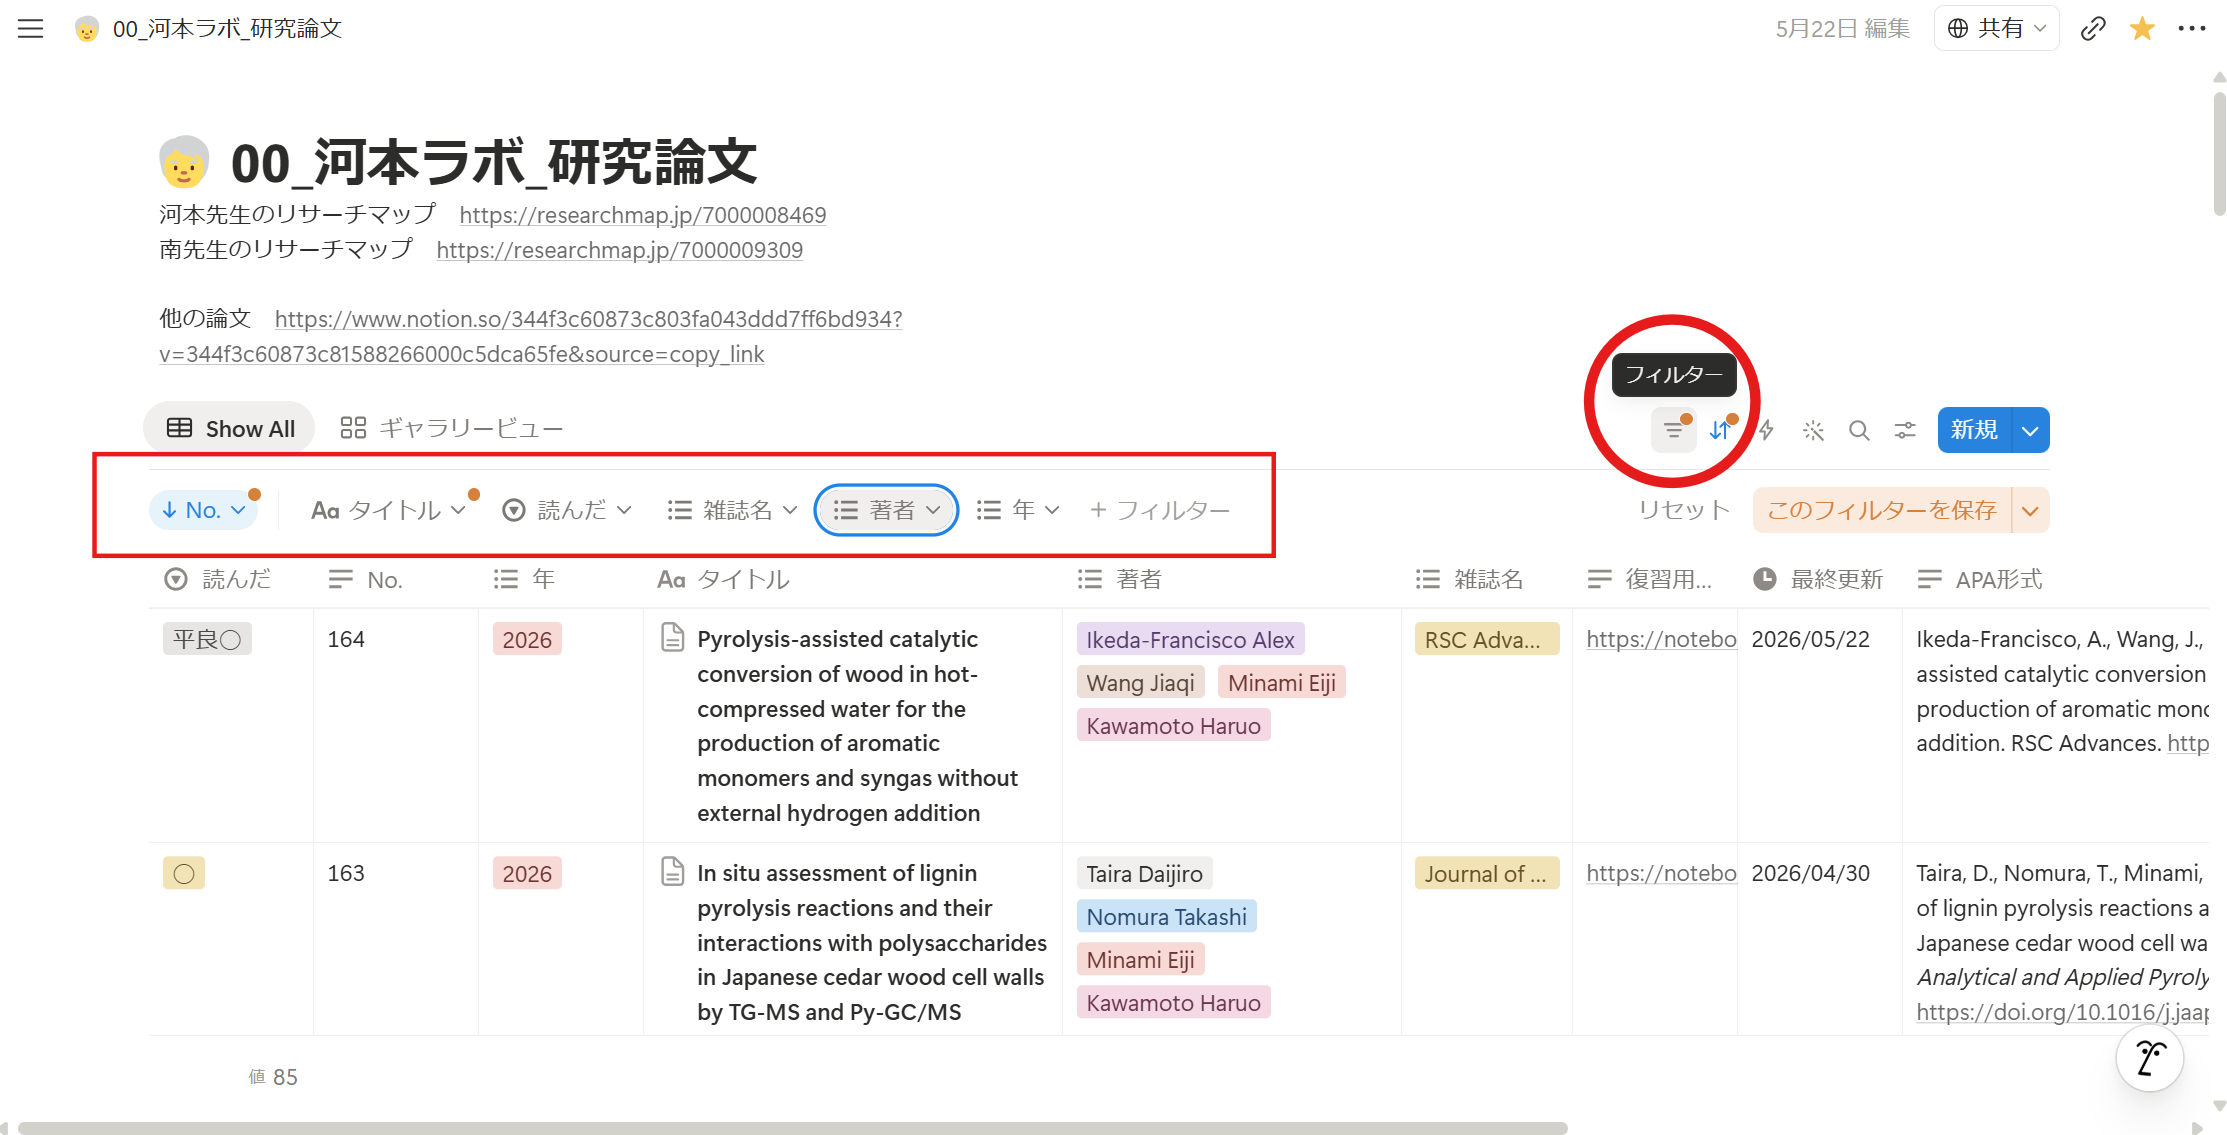Open the 雑誌名 filter dropdown
This screenshot has height=1135, width=2227.
coord(732,510)
